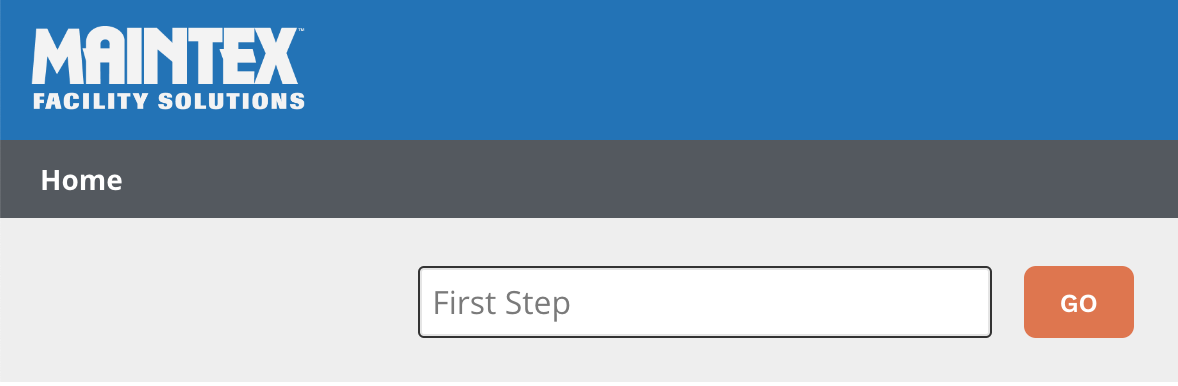Screen dimensions: 1178x386
Task: Submit the search with the GO button
Action: tap(1078, 302)
